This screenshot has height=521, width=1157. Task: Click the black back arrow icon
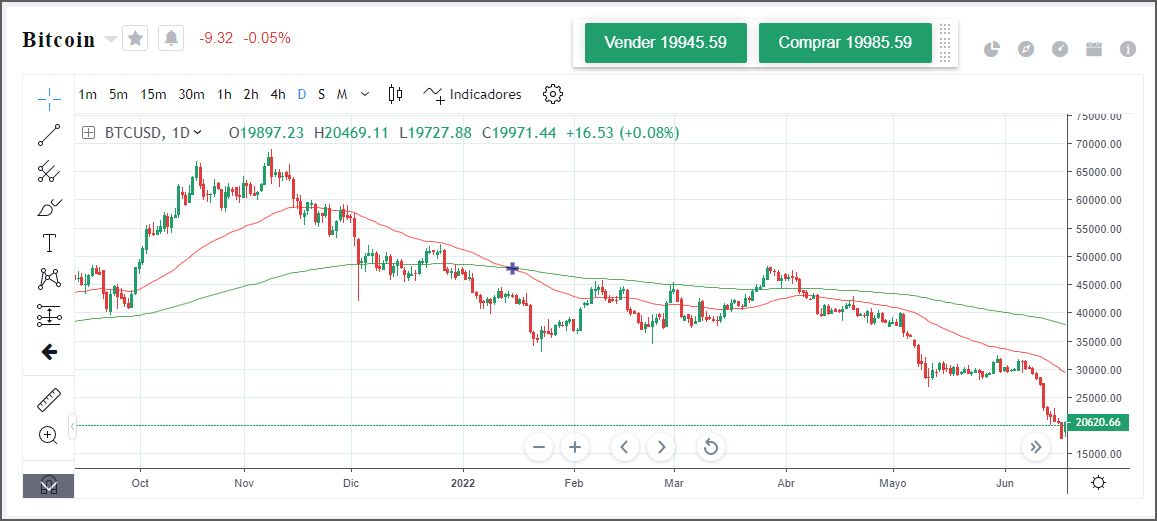[x=49, y=352]
